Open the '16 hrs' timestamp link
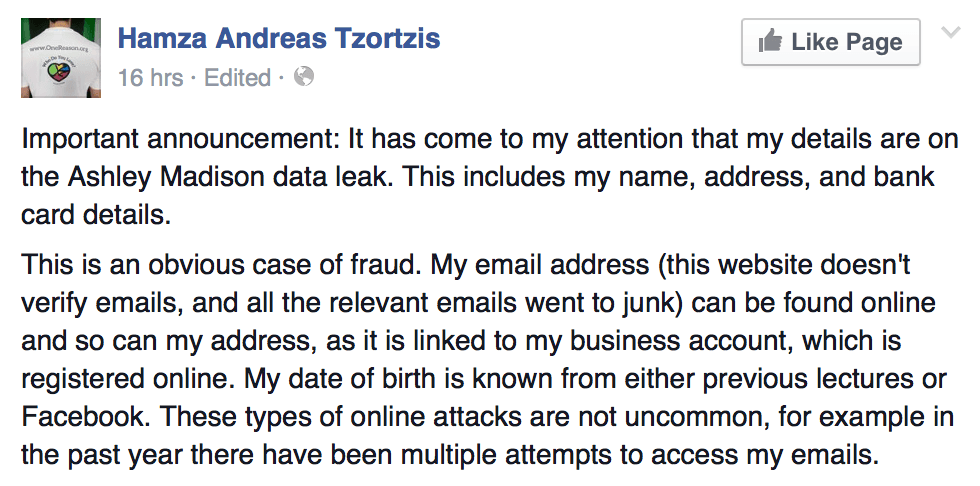The width and height of the screenshot is (980, 486). point(150,78)
